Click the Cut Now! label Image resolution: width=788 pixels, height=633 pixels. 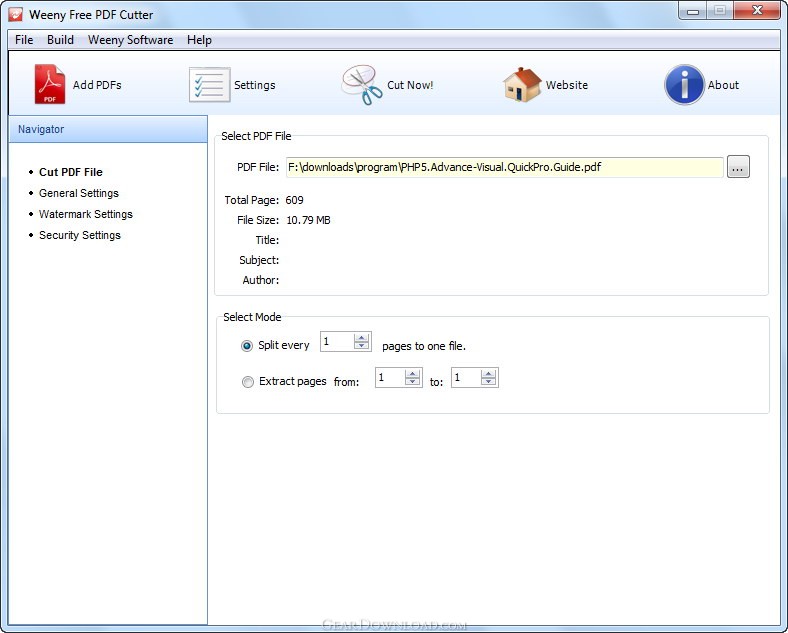coord(410,85)
